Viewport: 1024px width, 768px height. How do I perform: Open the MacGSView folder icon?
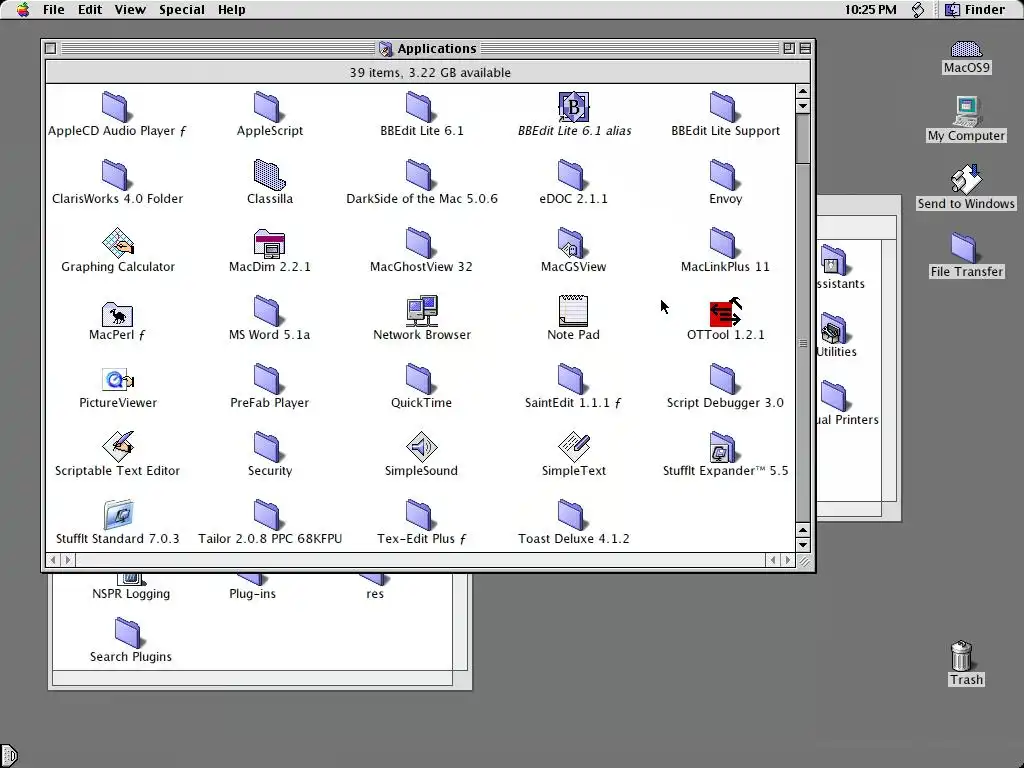tap(571, 242)
